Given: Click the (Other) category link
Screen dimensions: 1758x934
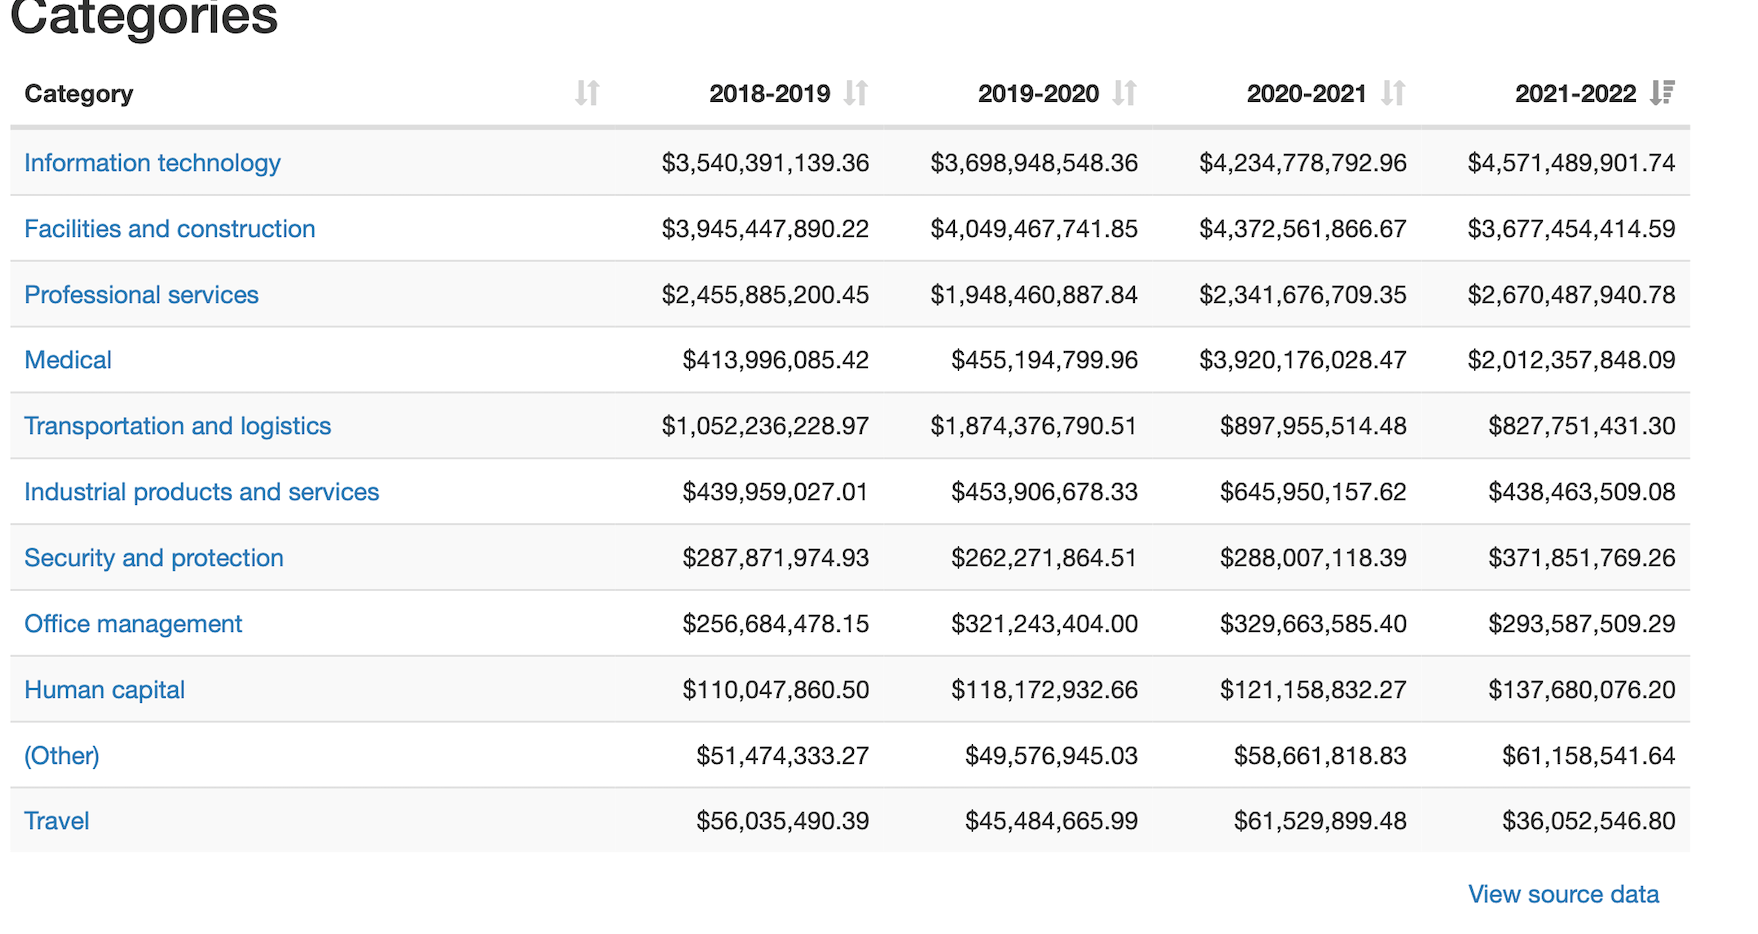Looking at the screenshot, I should coord(62,755).
